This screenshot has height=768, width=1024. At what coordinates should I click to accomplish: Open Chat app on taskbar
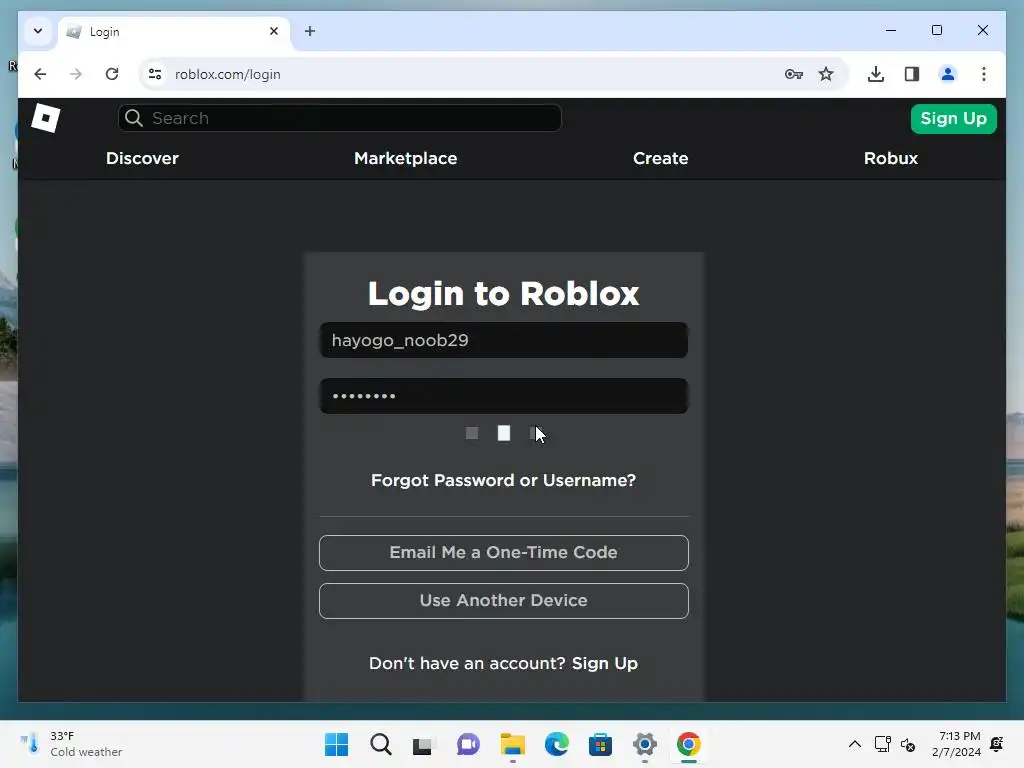click(468, 744)
